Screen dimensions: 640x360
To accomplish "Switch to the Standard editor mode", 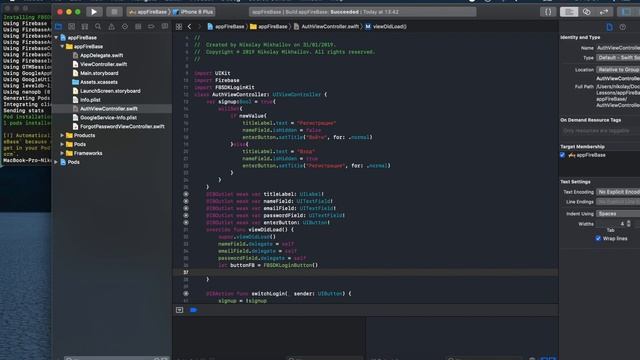I will point(569,12).
